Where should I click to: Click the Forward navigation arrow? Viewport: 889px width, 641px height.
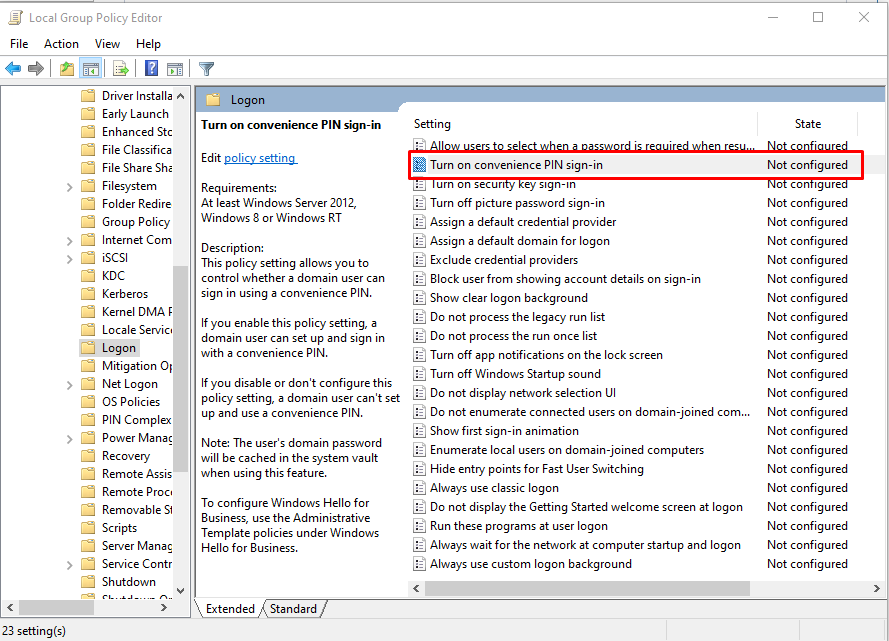36,68
